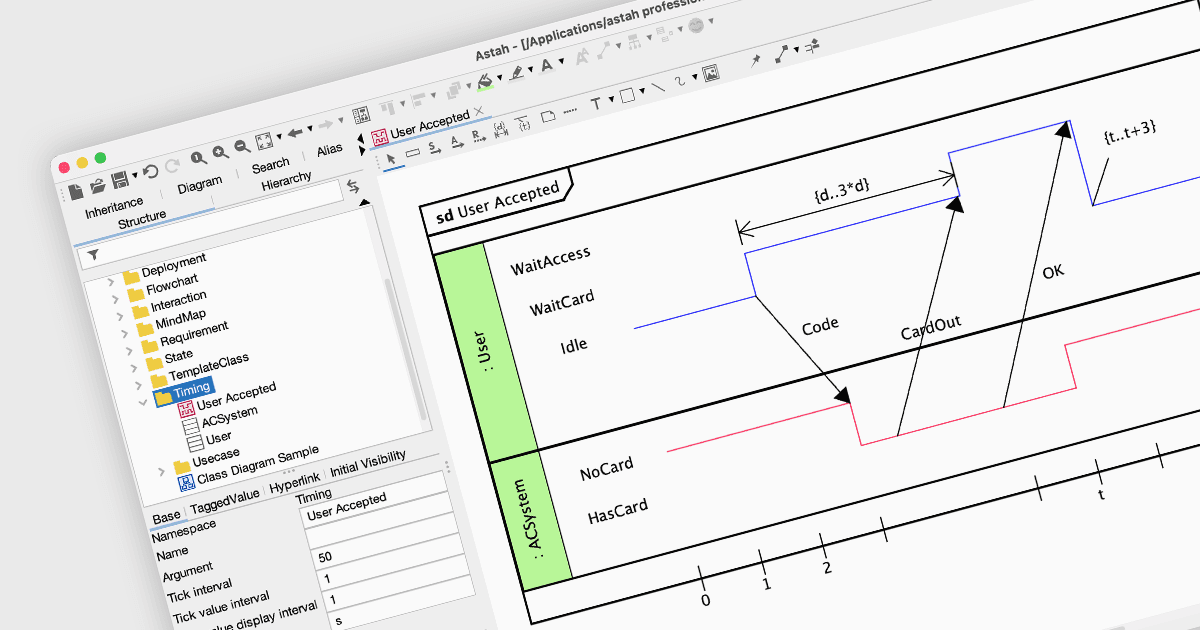
Task: Fit diagram in window icon
Action: pyautogui.click(x=263, y=141)
